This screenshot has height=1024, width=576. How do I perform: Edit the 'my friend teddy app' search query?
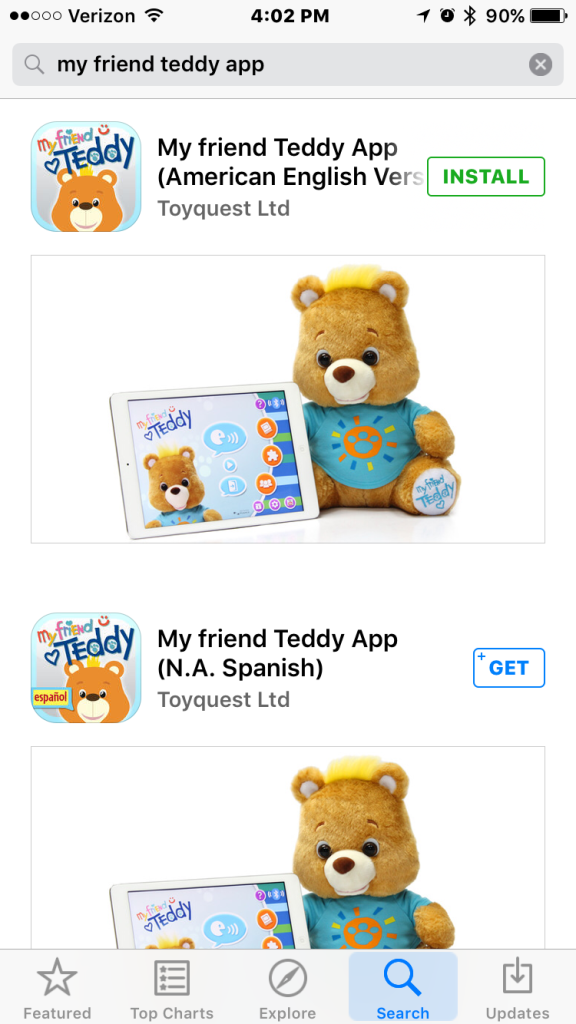tap(161, 64)
